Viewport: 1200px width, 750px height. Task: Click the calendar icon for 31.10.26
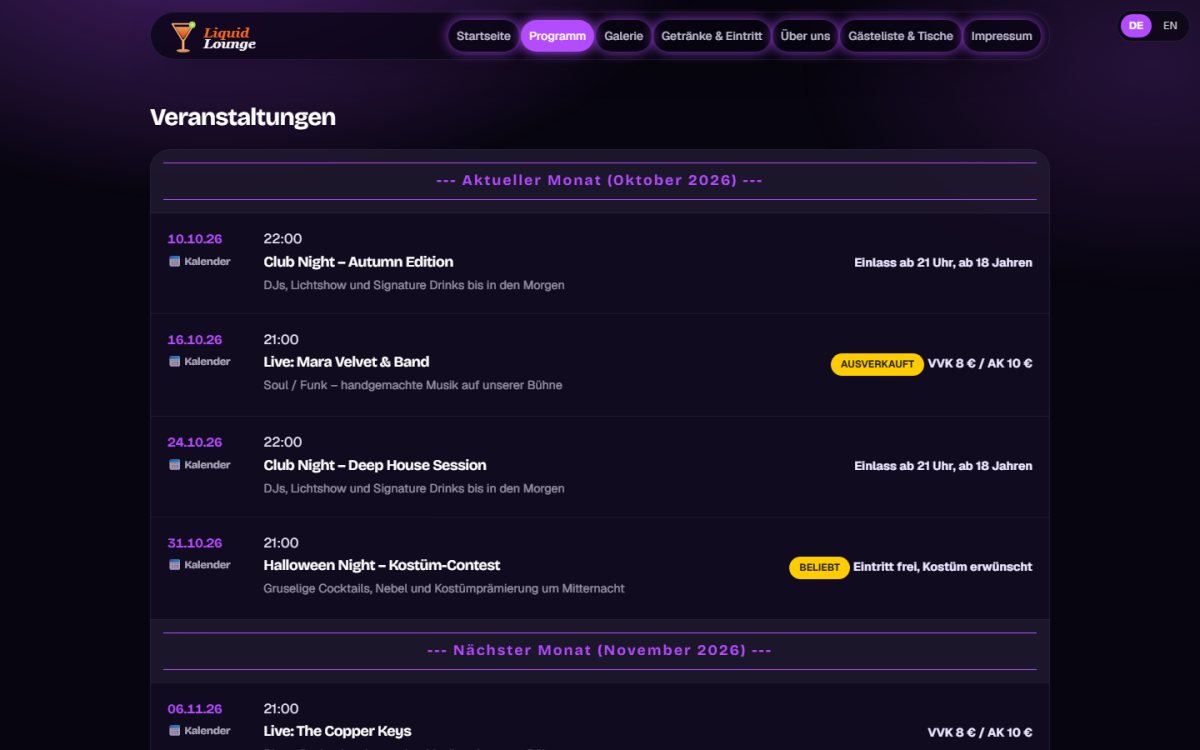[174, 565]
